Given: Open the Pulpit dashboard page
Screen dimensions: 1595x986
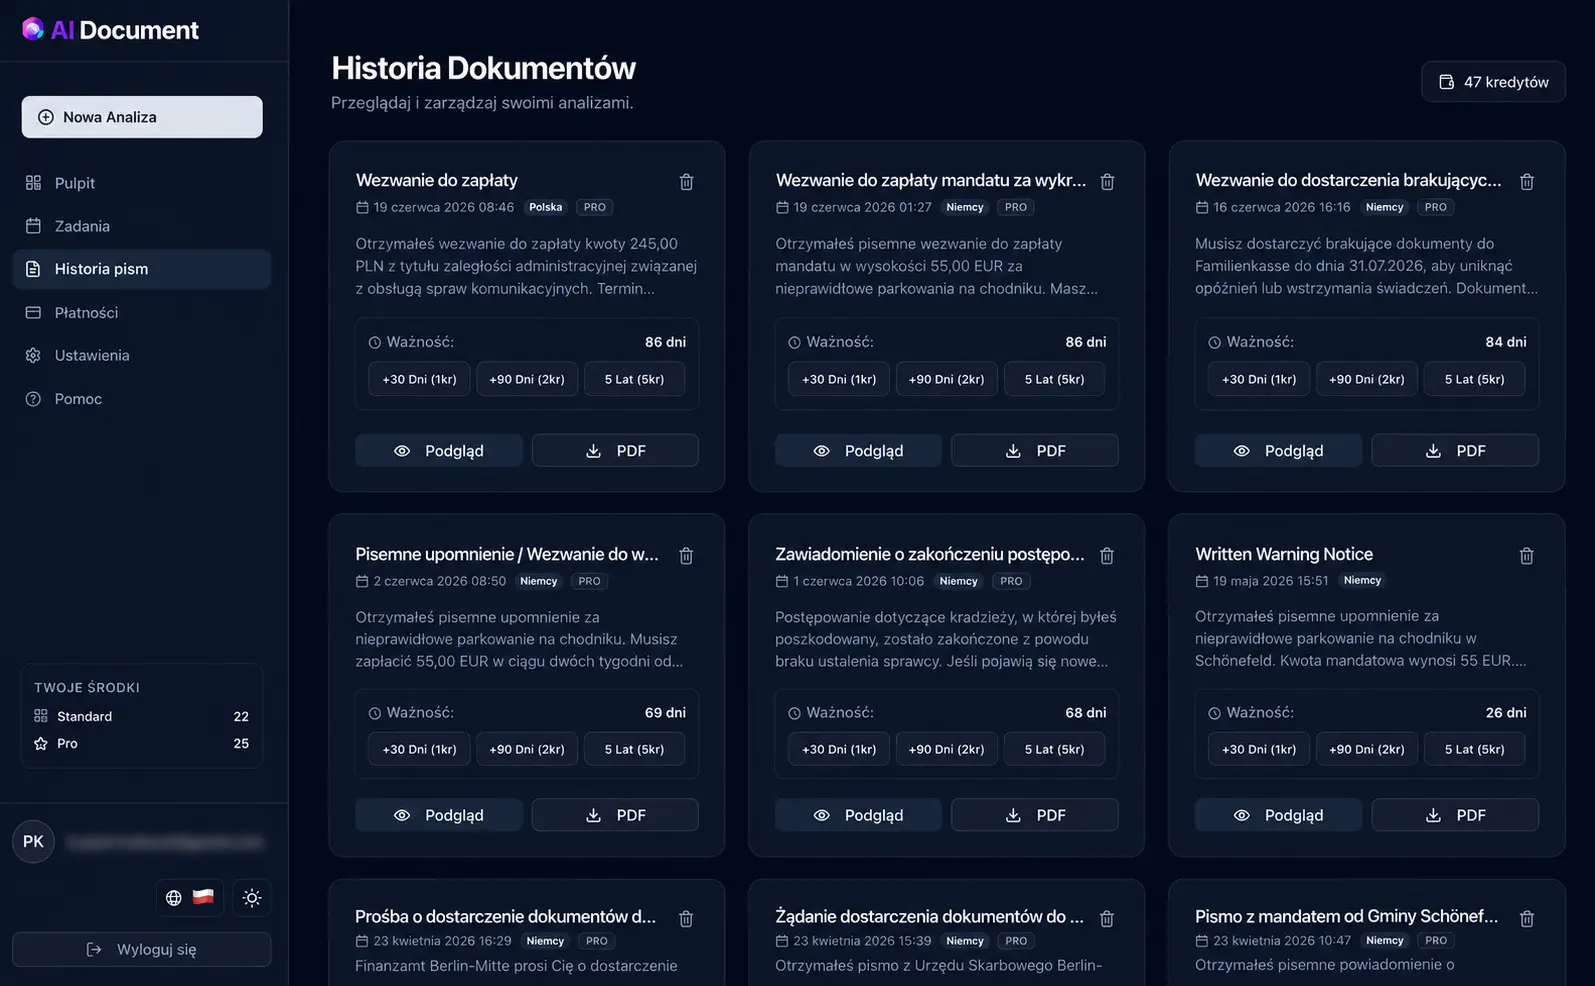Looking at the screenshot, I should [141, 183].
